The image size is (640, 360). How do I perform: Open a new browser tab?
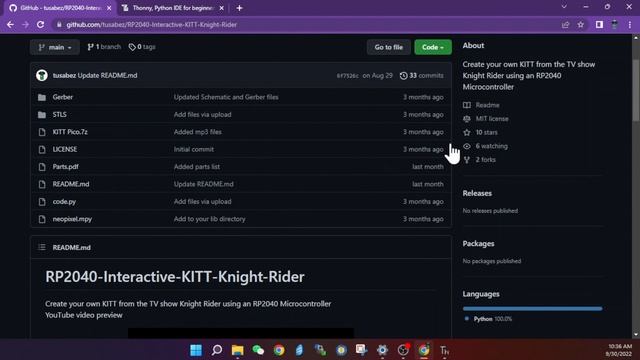click(240, 8)
